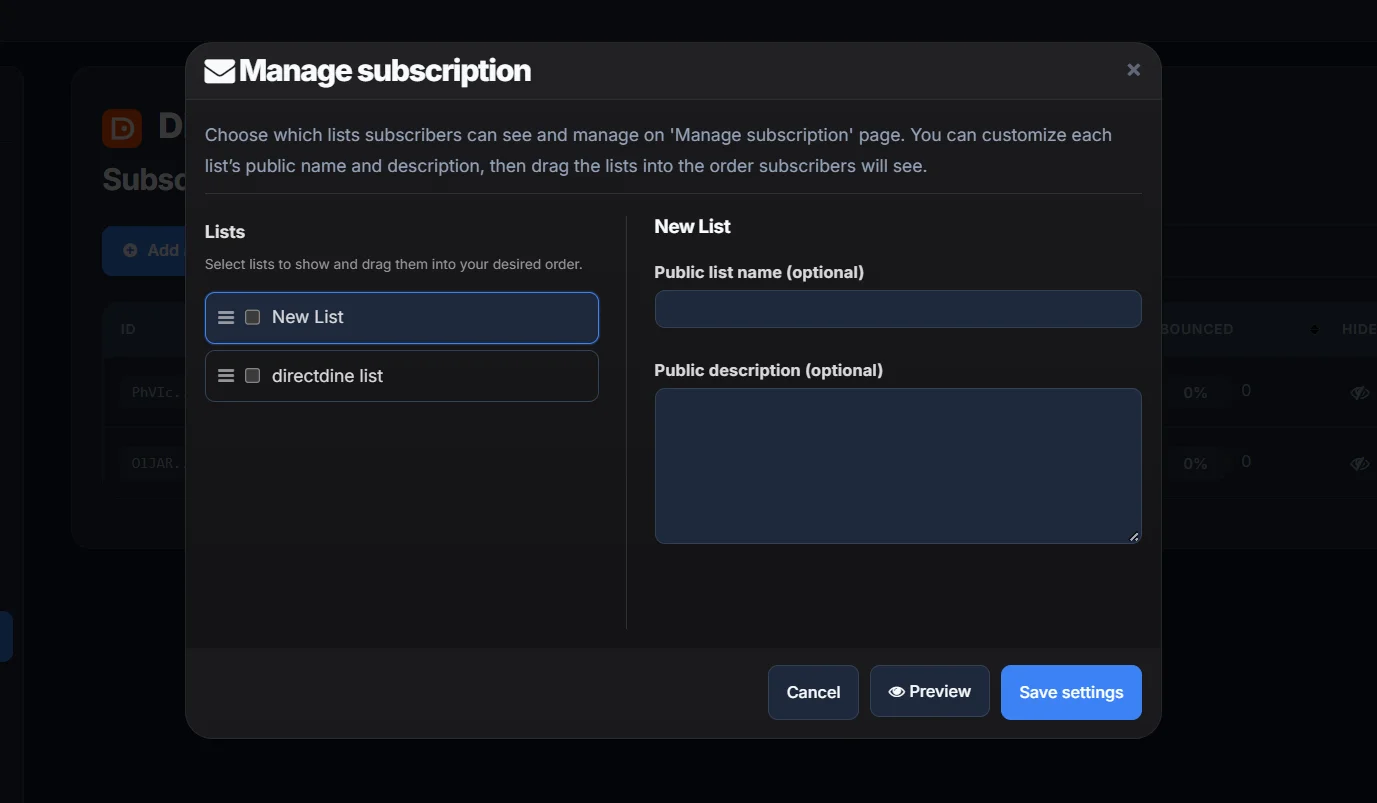
Task: Sort by the BOUNCED column arrow
Action: tap(1314, 329)
